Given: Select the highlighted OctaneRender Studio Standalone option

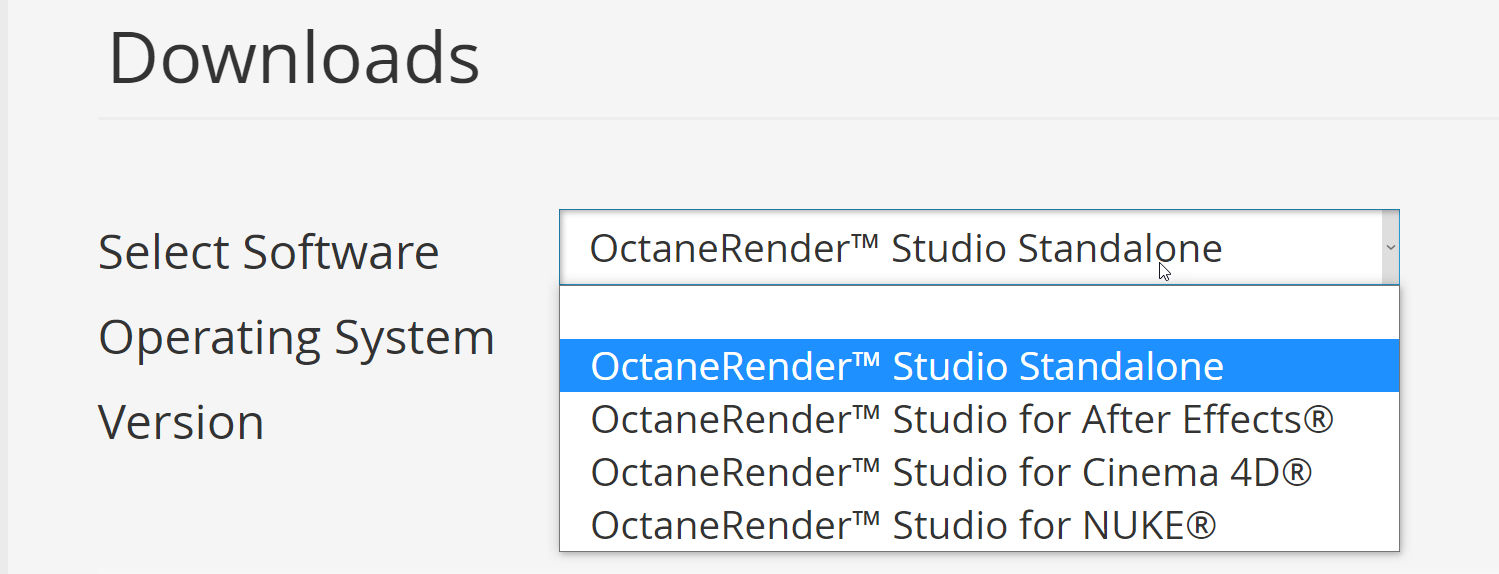Looking at the screenshot, I should click(906, 367).
